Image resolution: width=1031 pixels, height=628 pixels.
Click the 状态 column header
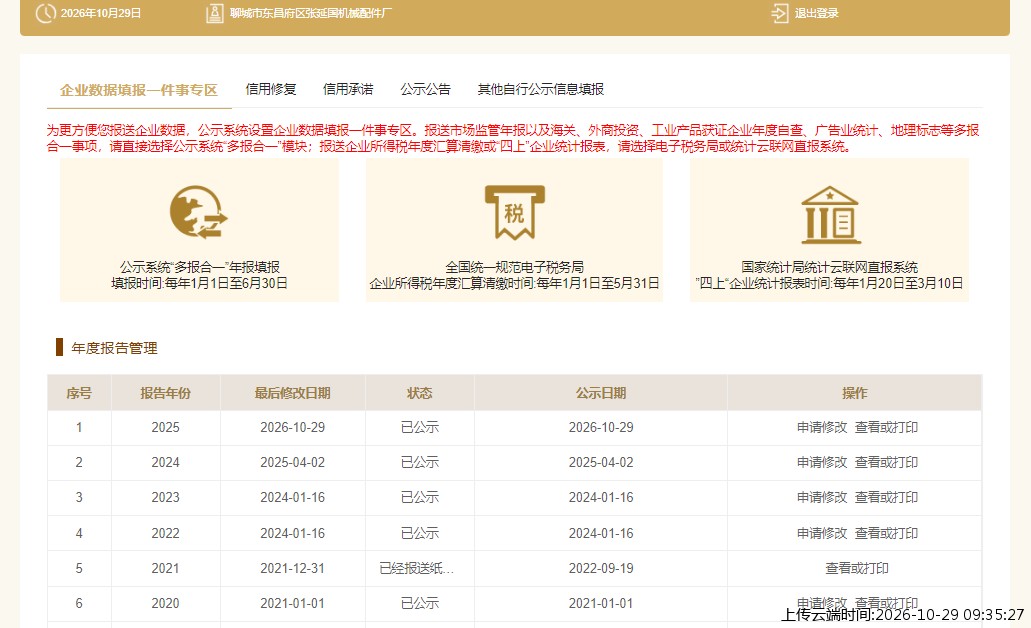pyautogui.click(x=420, y=393)
